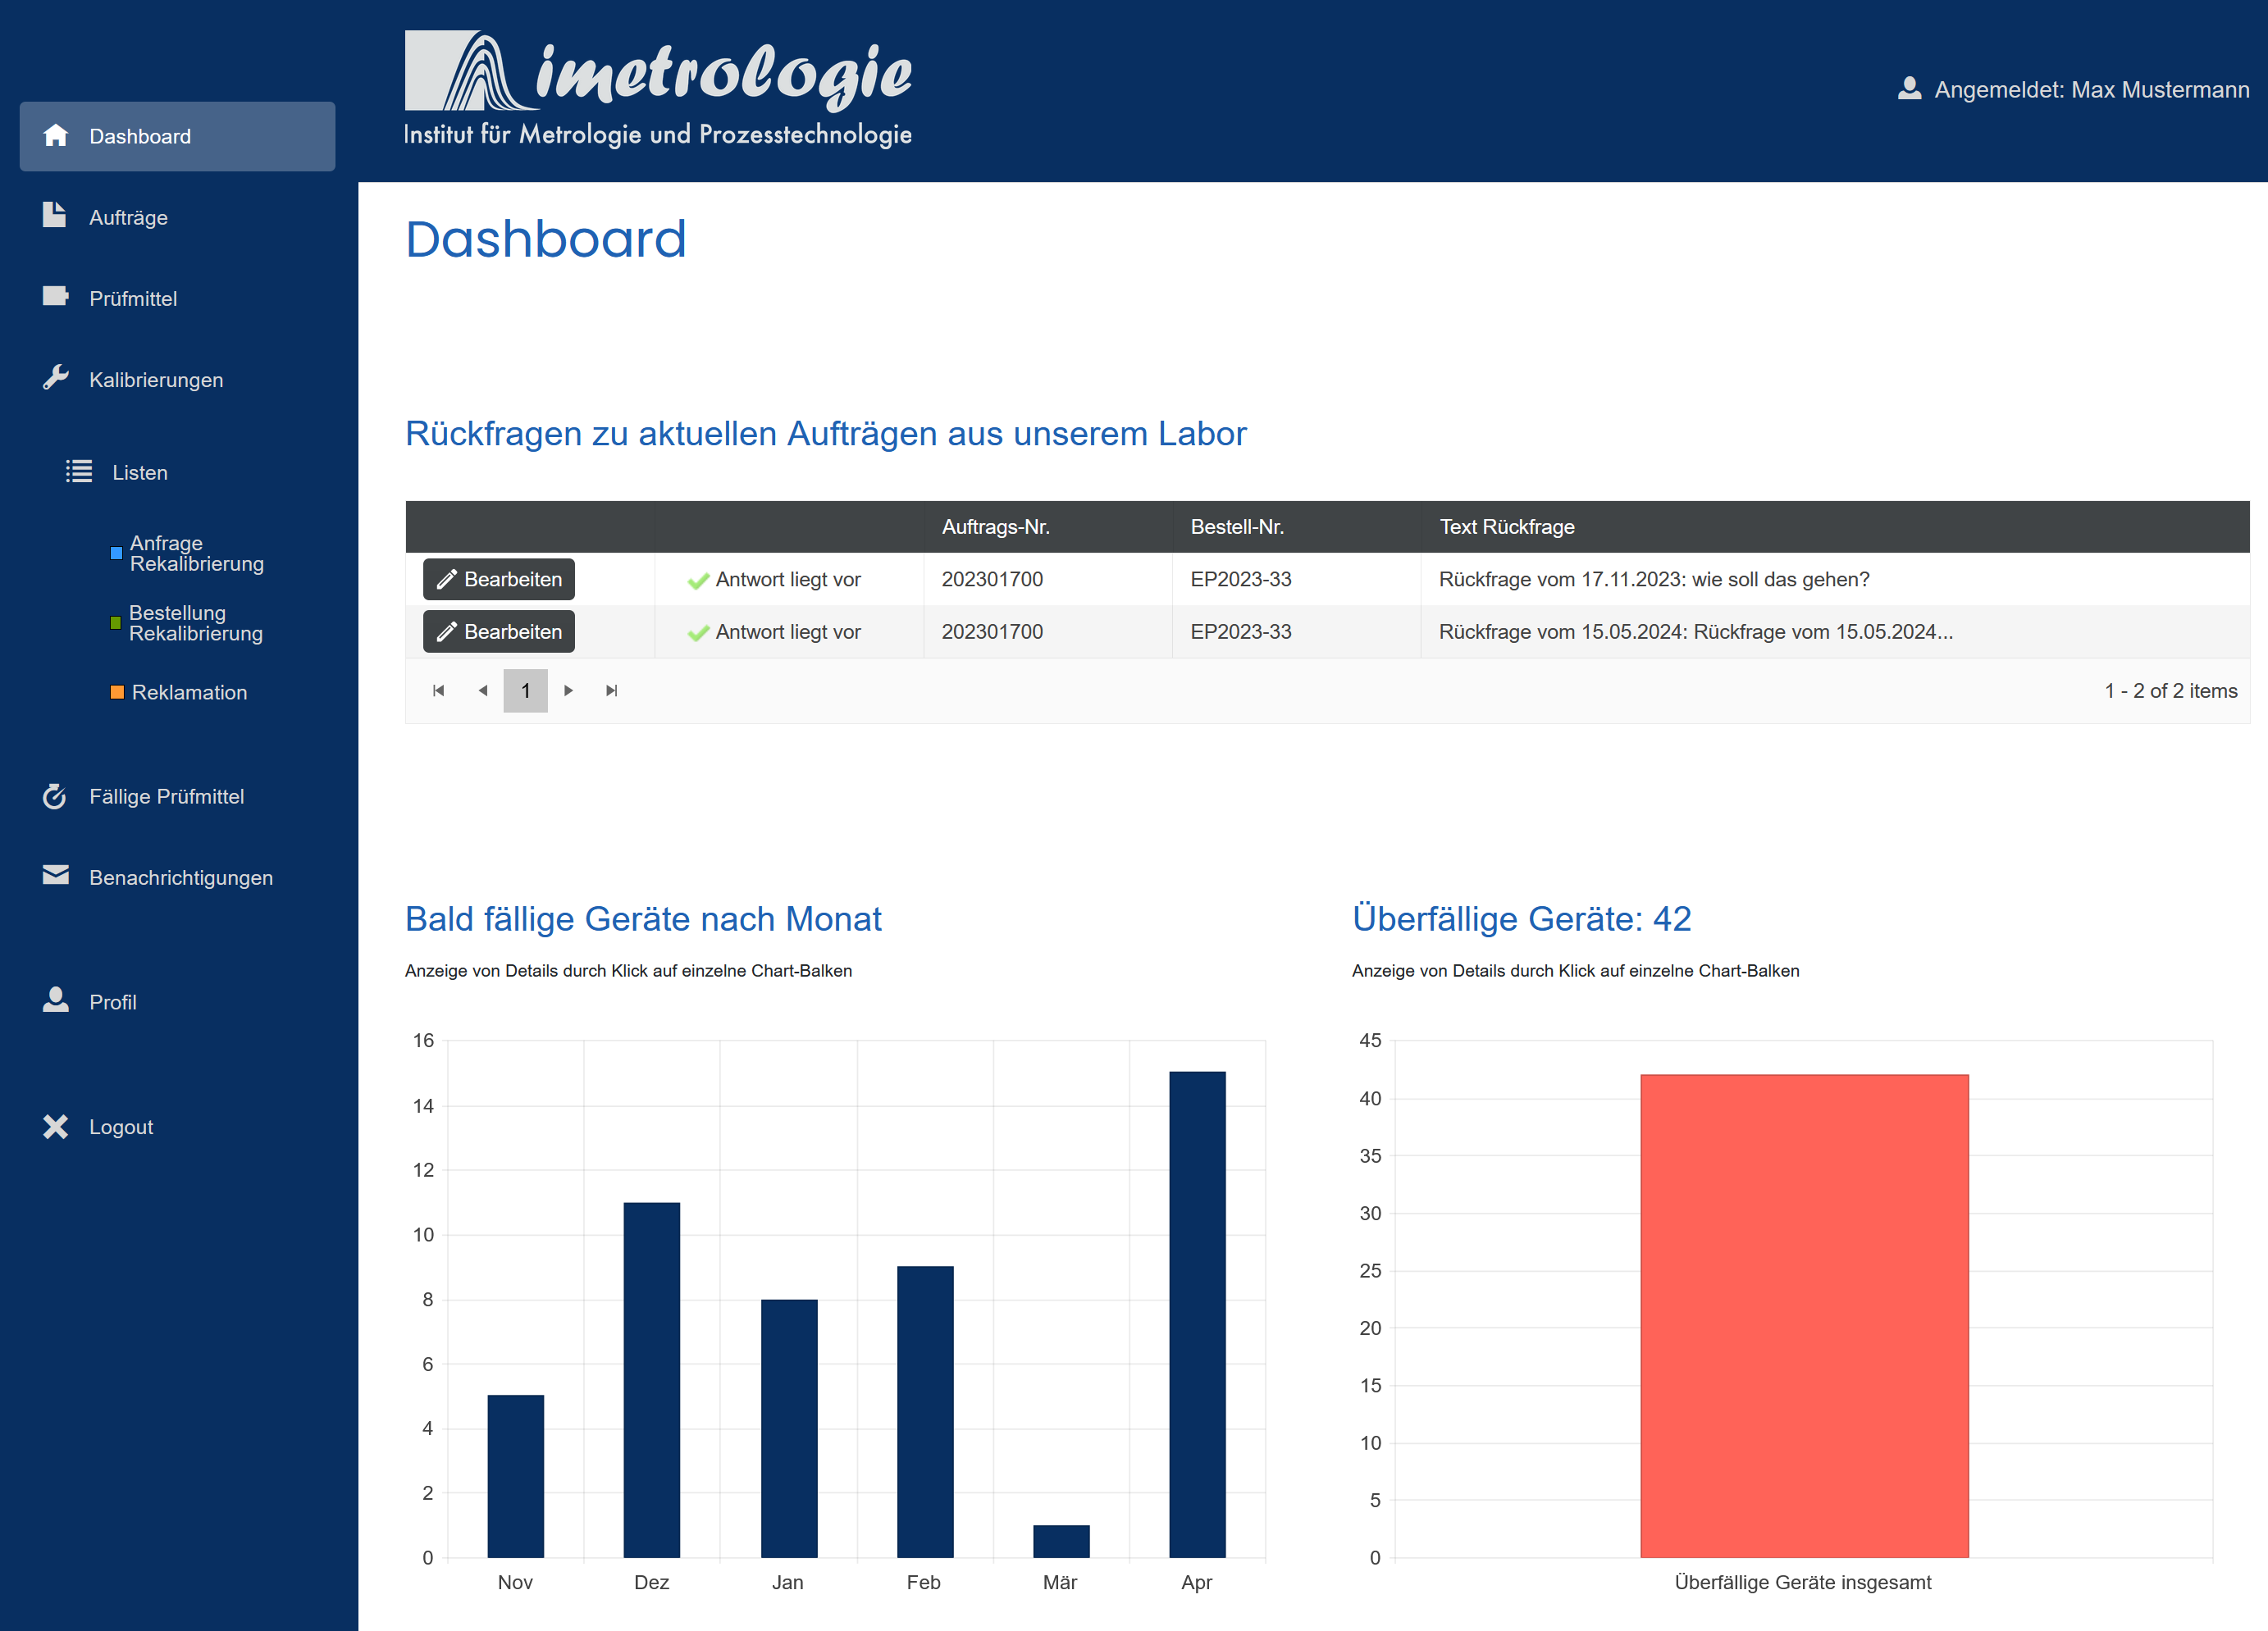Click the Profil person icon
This screenshot has height=1631, width=2268.
point(56,1000)
